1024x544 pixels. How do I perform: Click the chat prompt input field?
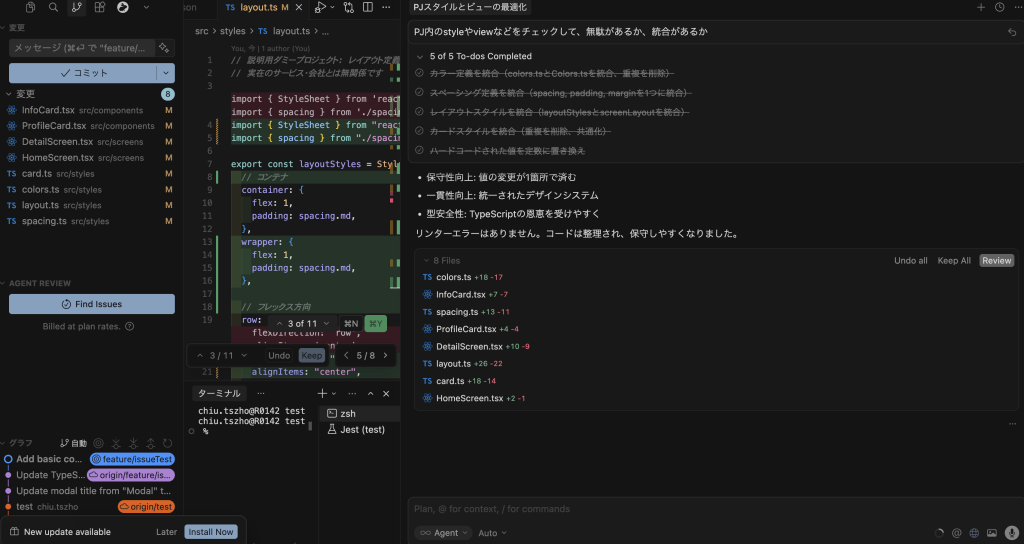700,509
